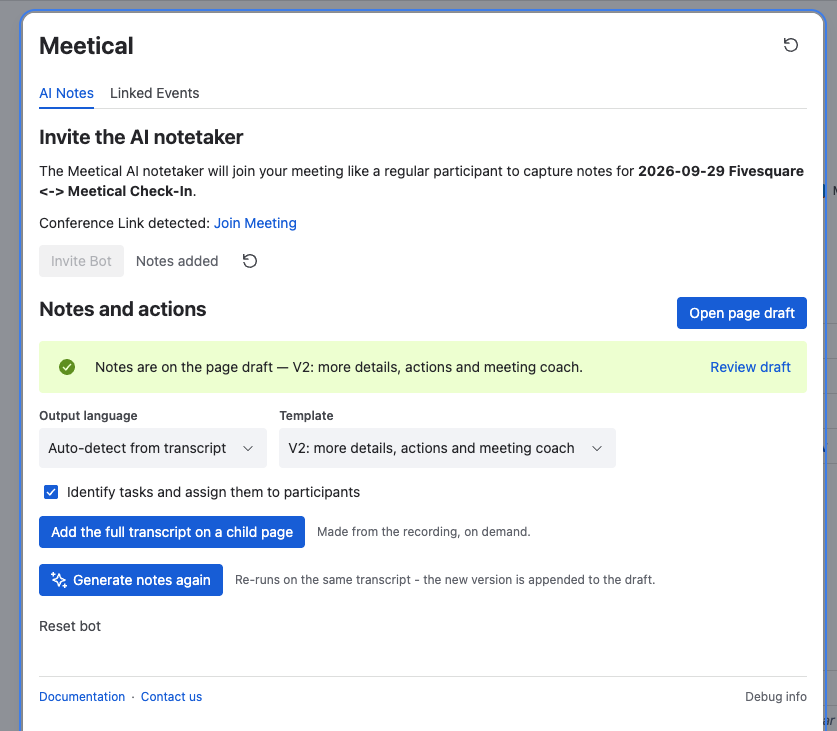Click the Generate notes again button
Image resolution: width=837 pixels, height=731 pixels.
coord(131,580)
